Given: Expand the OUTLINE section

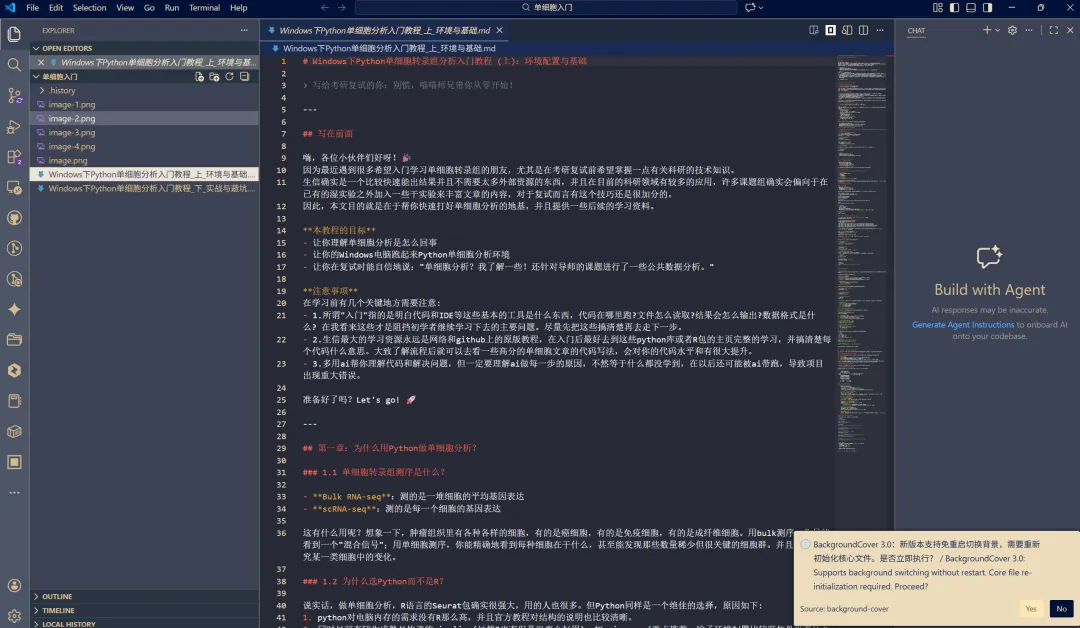Looking at the screenshot, I should click(145, 596).
